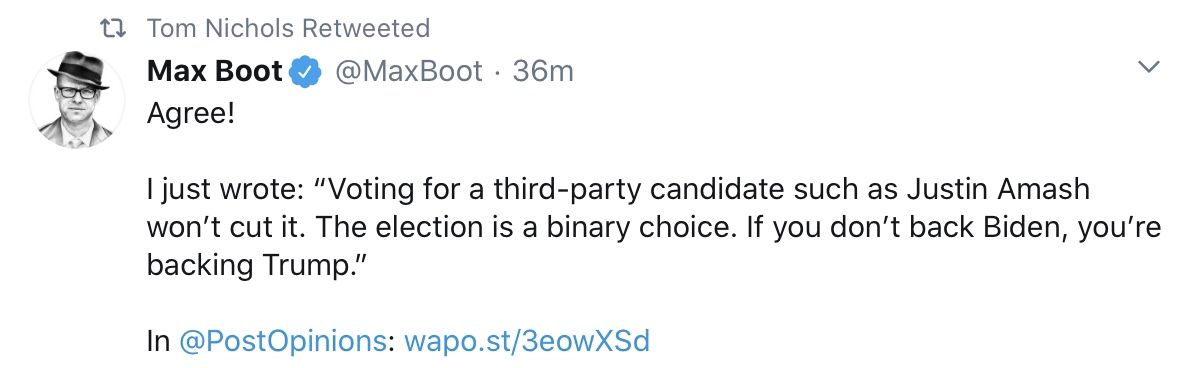Click the word "Retweeted" in header
Viewport: 1190px width, 368px height.
point(367,29)
